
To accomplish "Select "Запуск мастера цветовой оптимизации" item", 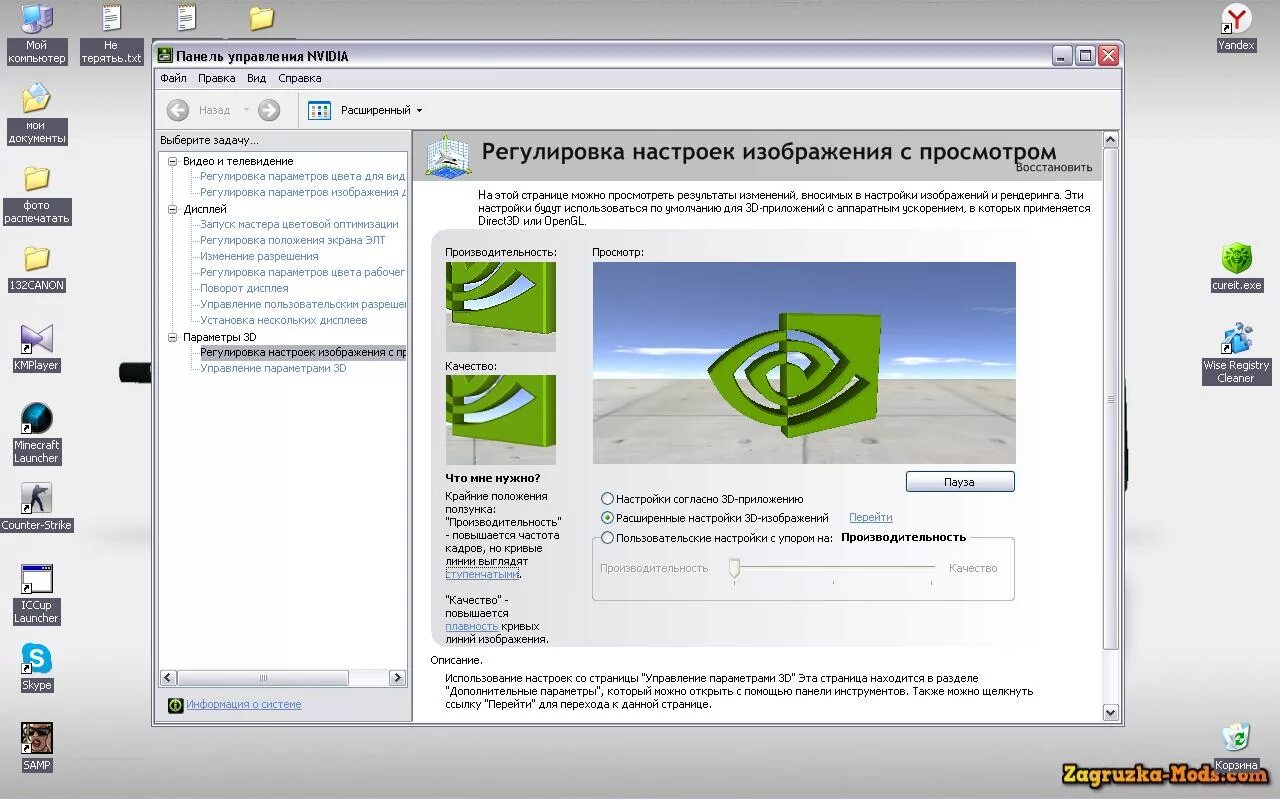I will click(299, 225).
